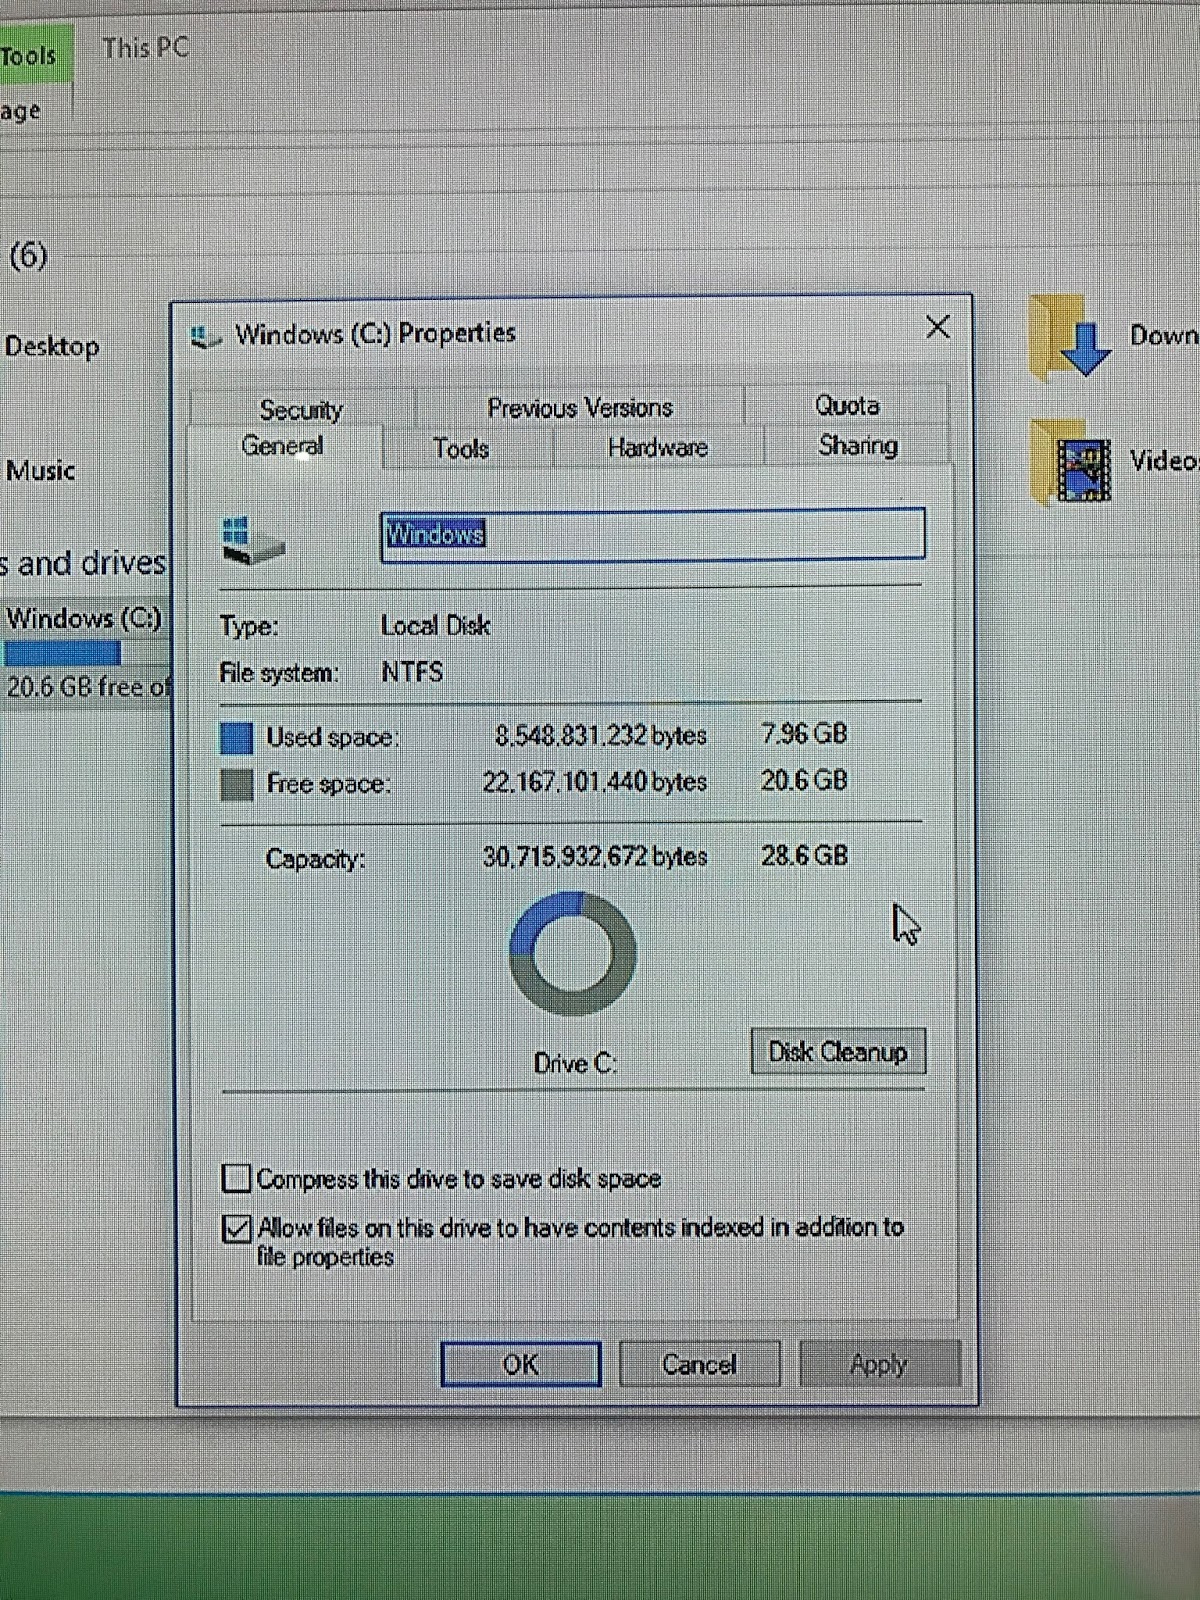
Task: Click the "20.6 GB" free space value in the dialog
Action: 804,780
